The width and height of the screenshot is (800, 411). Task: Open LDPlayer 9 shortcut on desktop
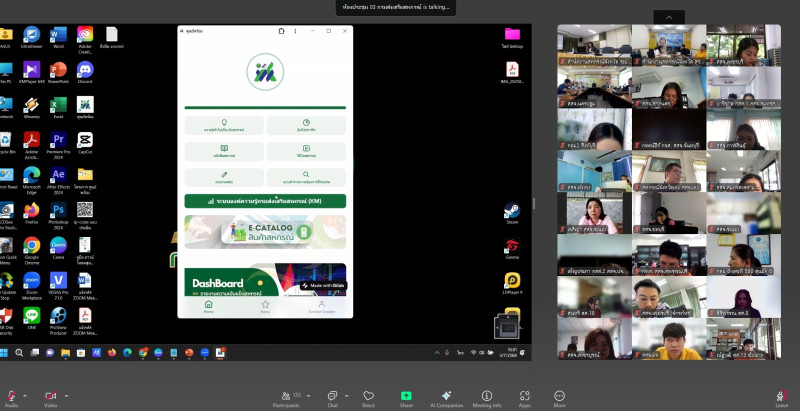pyautogui.click(x=512, y=284)
